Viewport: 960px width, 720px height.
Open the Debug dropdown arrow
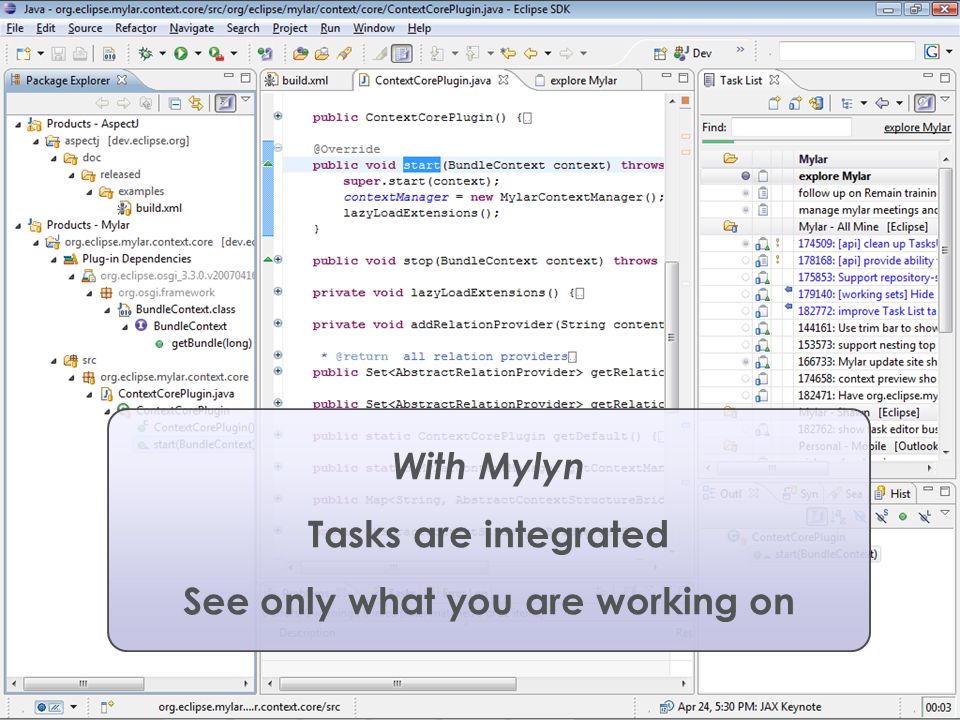click(162, 54)
